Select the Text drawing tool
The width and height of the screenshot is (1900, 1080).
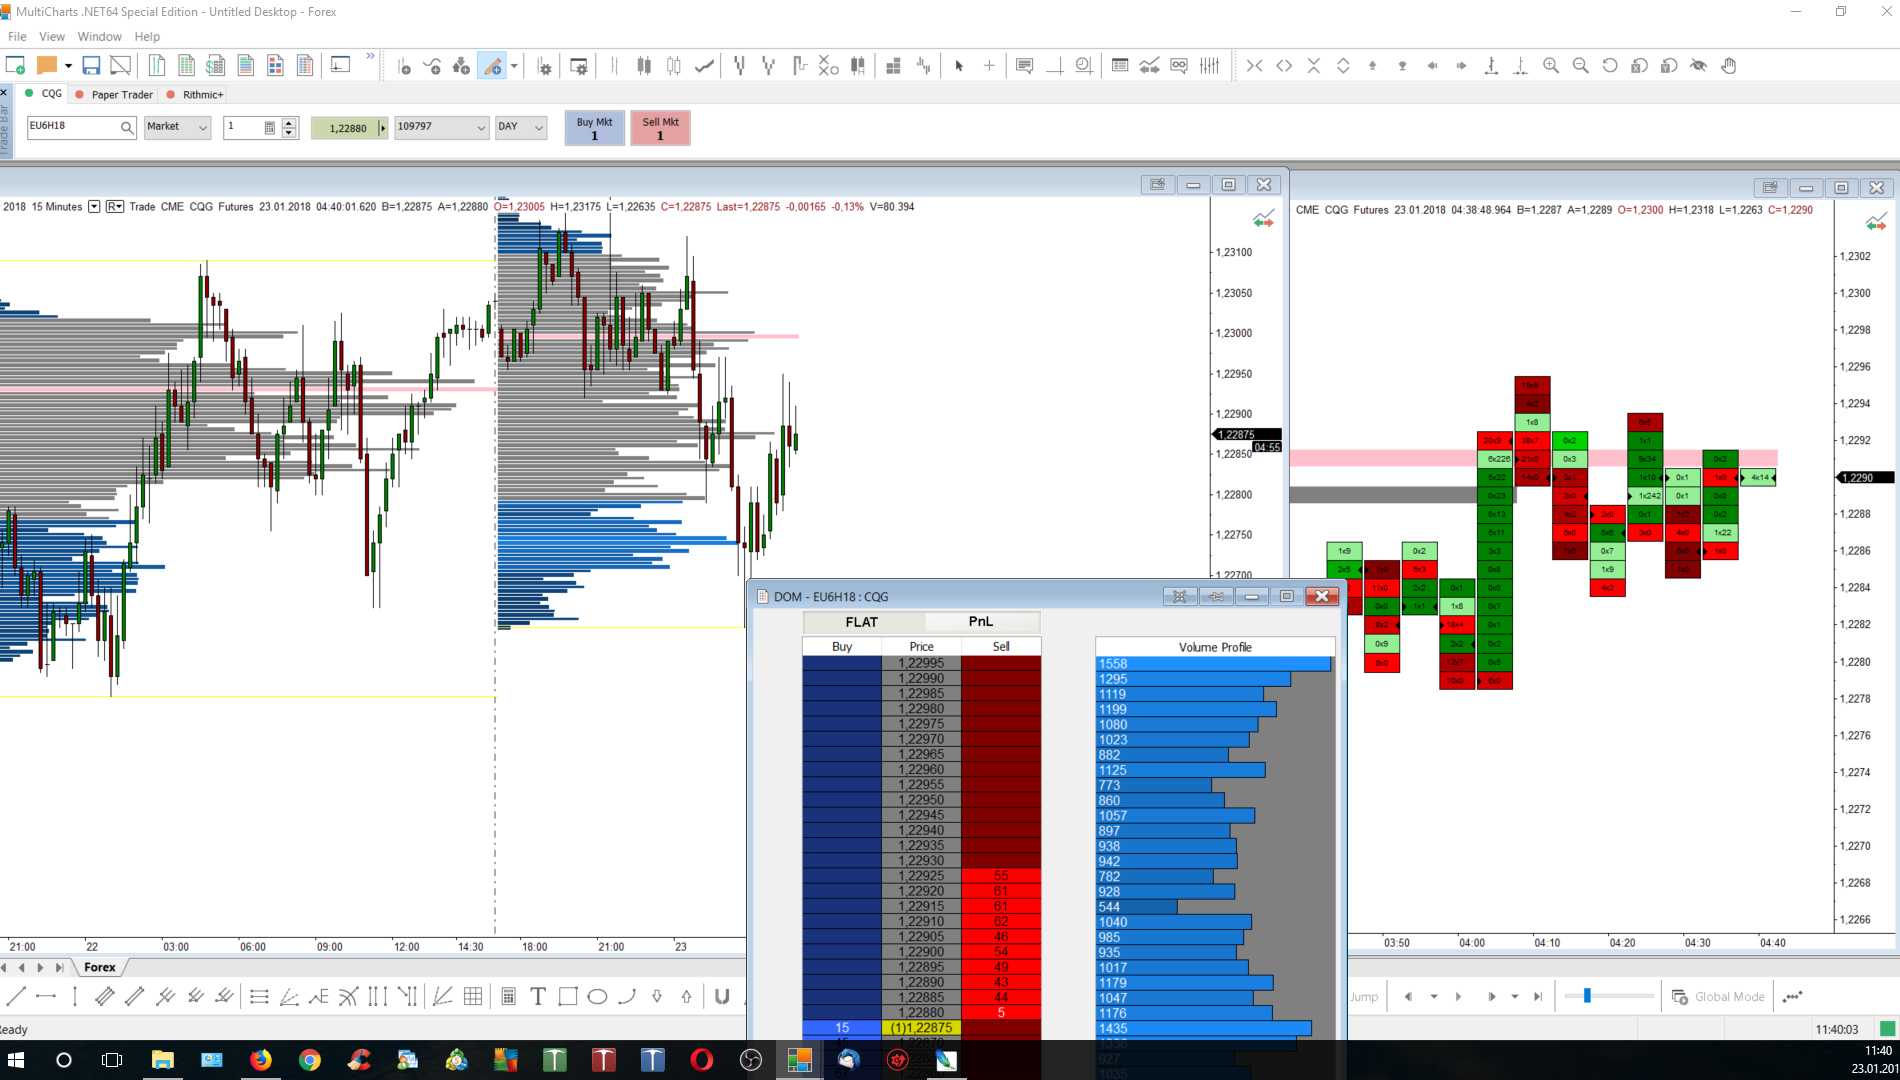(538, 996)
